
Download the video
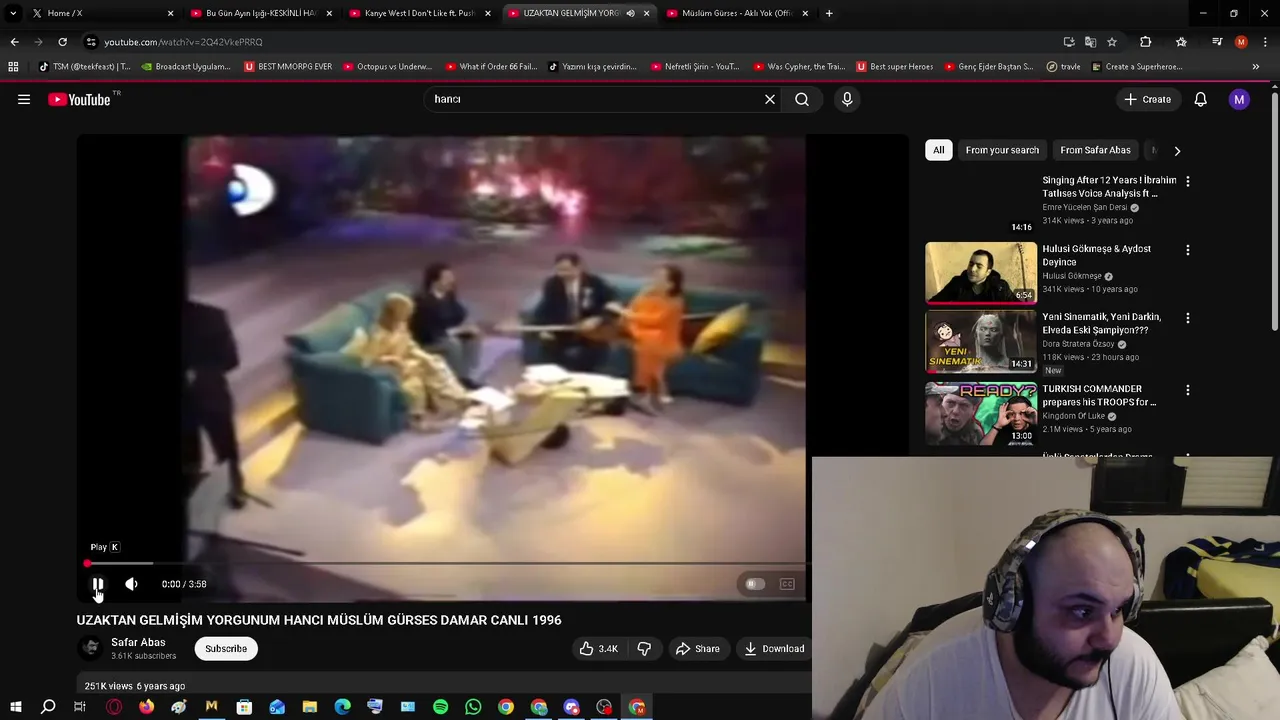coord(774,648)
